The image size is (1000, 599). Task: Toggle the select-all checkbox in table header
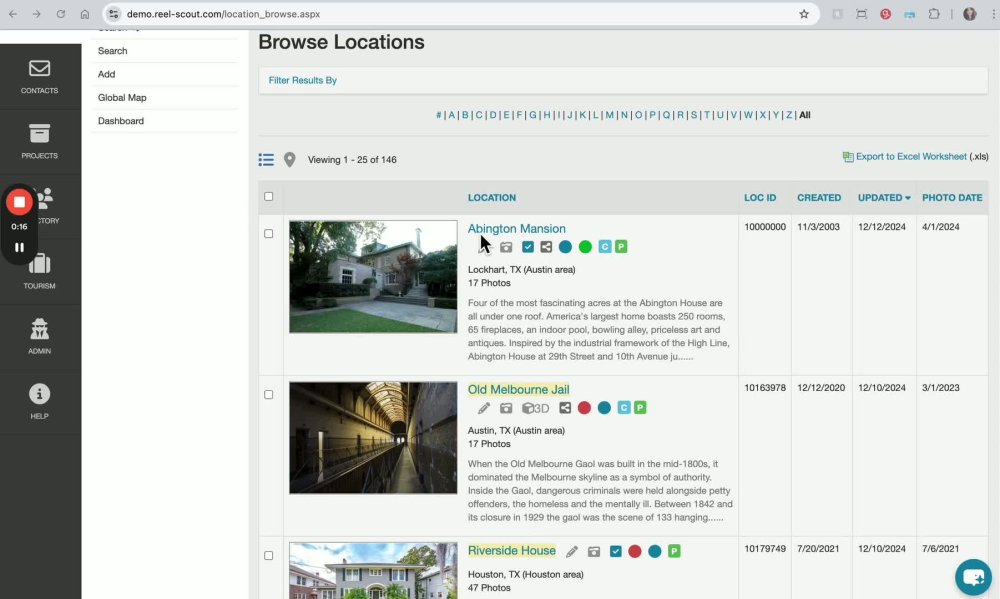tap(268, 196)
